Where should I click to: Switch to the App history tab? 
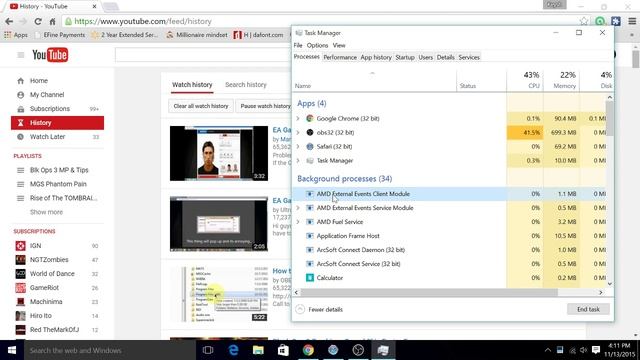(376, 58)
